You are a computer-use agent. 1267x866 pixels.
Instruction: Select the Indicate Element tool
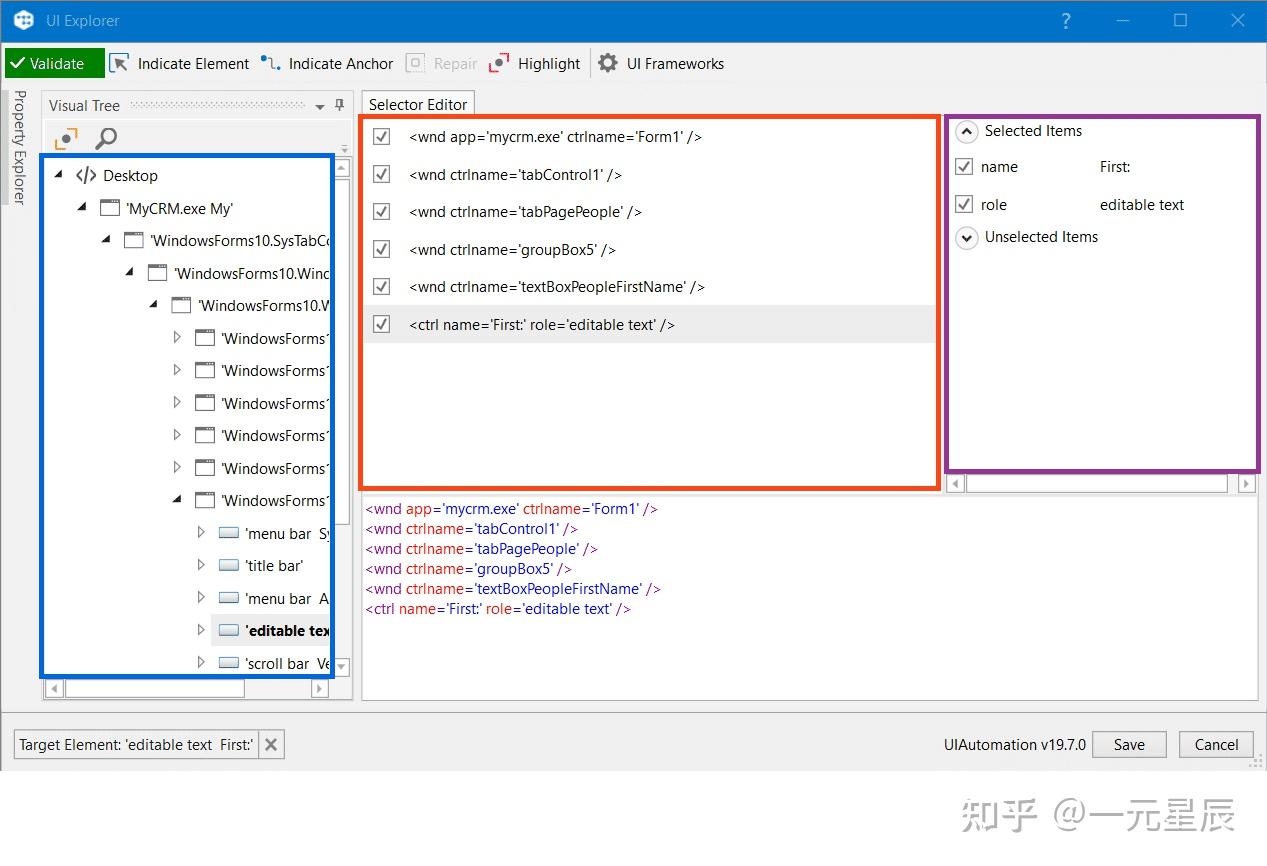tap(180, 63)
